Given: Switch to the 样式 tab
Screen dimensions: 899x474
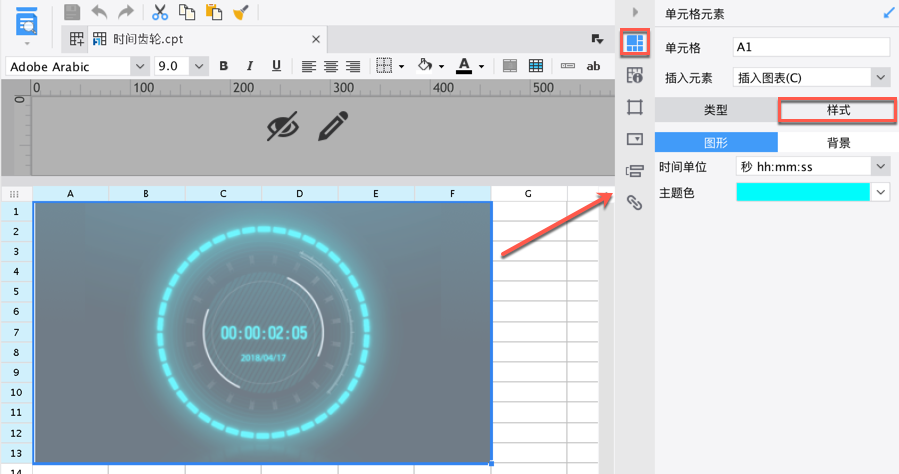Looking at the screenshot, I should click(x=838, y=110).
